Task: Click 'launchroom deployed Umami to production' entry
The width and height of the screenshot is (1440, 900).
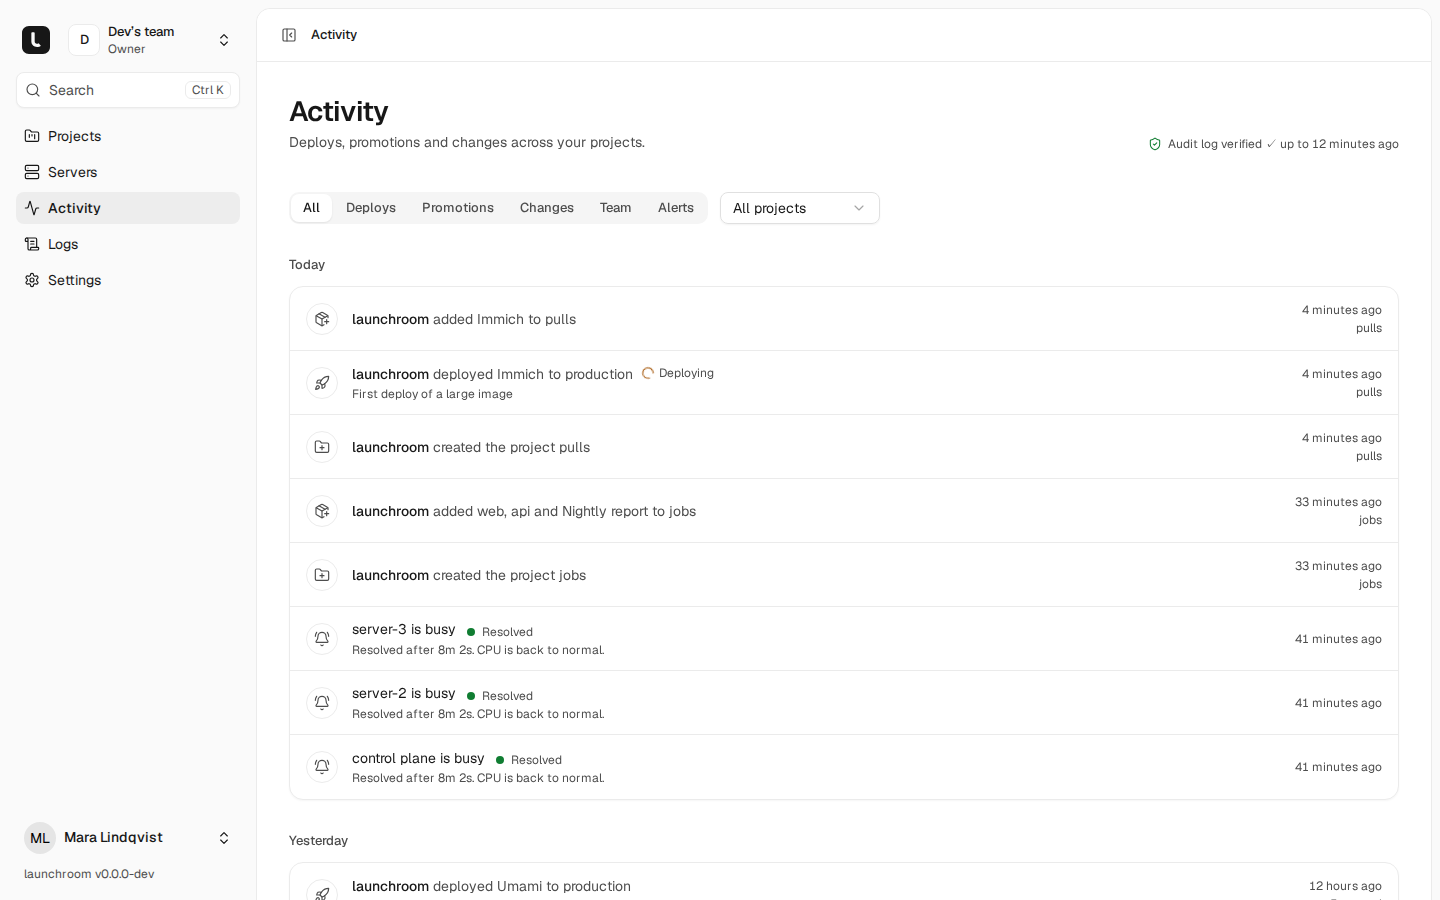Action: [x=491, y=886]
